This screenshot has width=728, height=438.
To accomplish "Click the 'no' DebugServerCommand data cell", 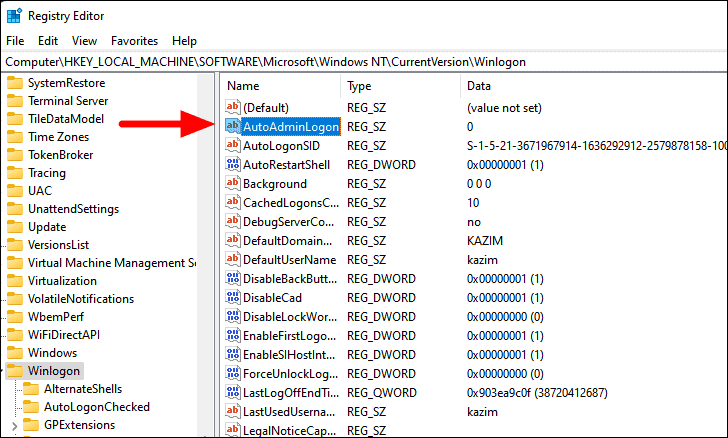I will (474, 222).
